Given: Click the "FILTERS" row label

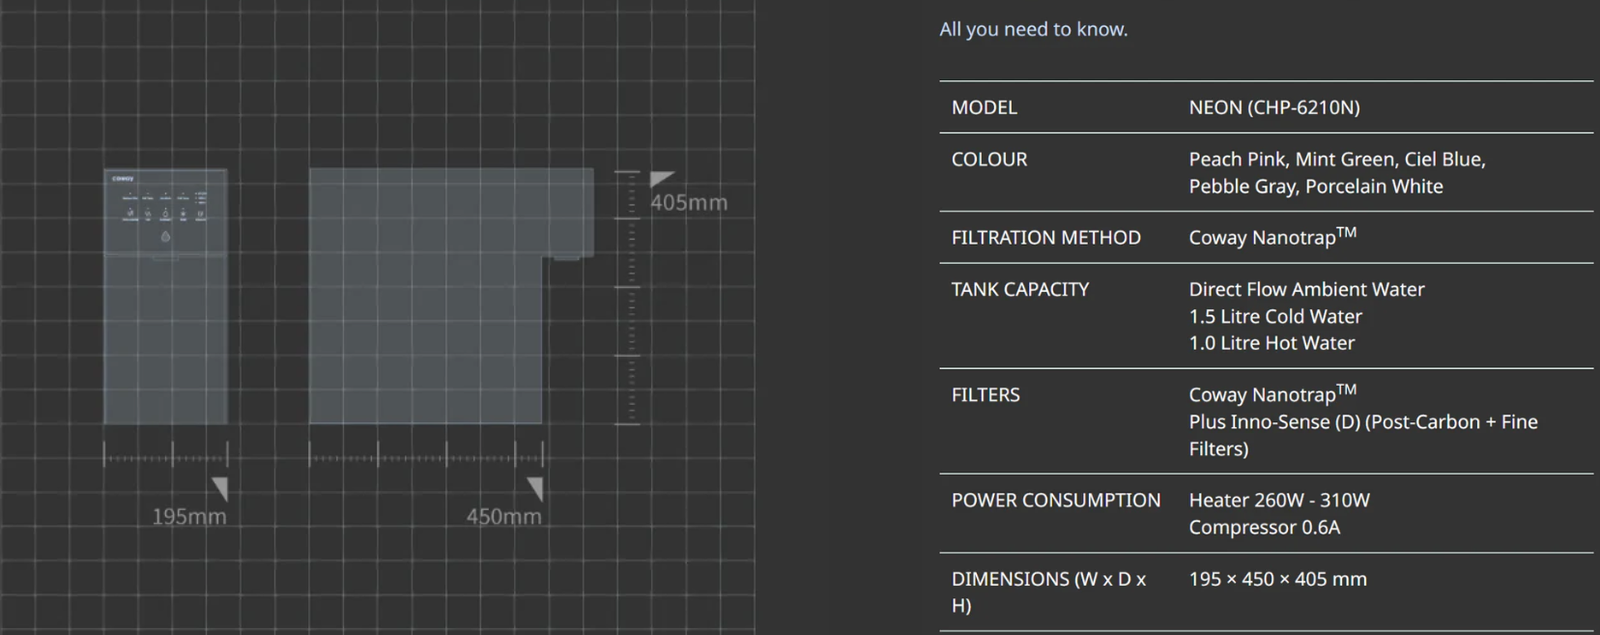Looking at the screenshot, I should click(986, 395).
